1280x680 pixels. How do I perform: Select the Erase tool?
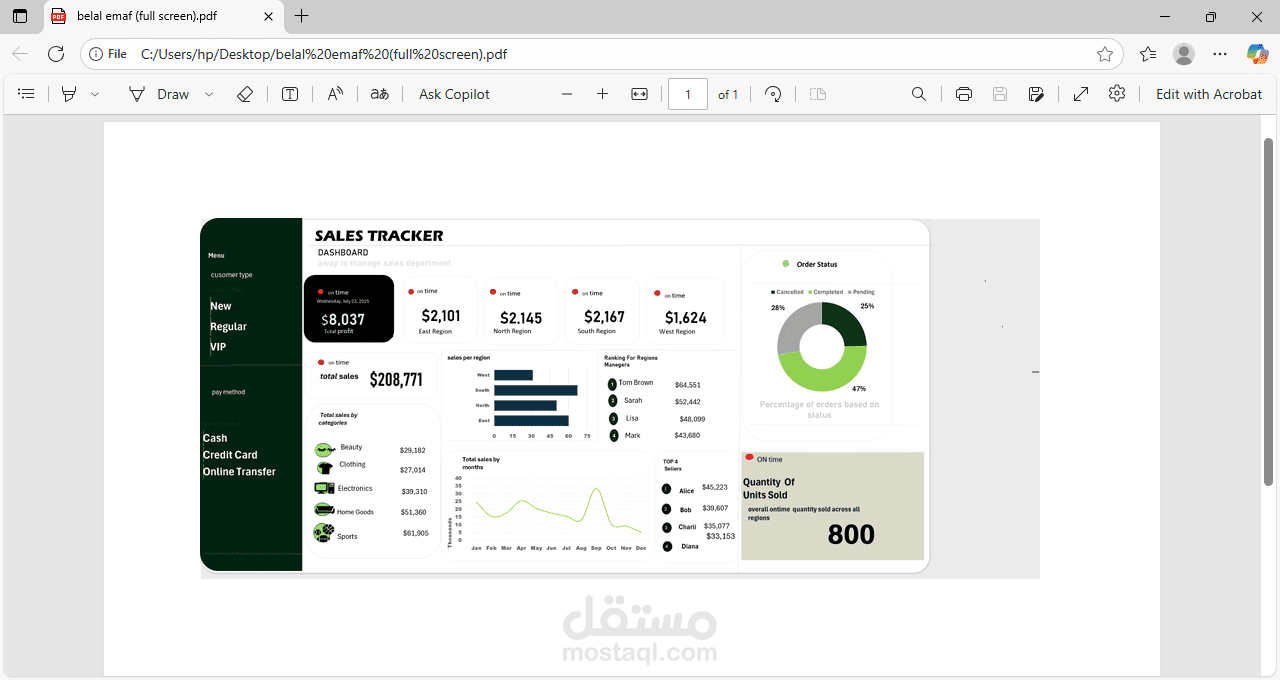pyautogui.click(x=245, y=94)
